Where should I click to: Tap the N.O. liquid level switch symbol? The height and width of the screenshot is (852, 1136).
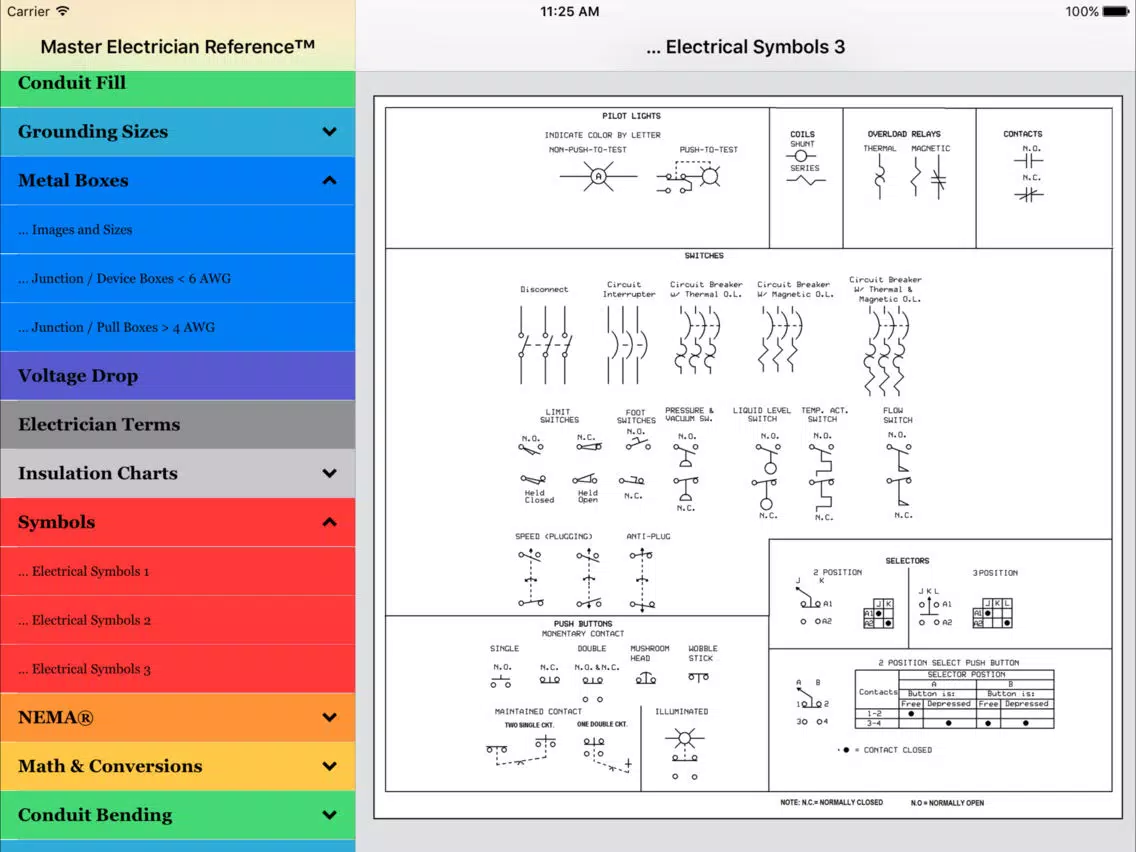point(768,459)
